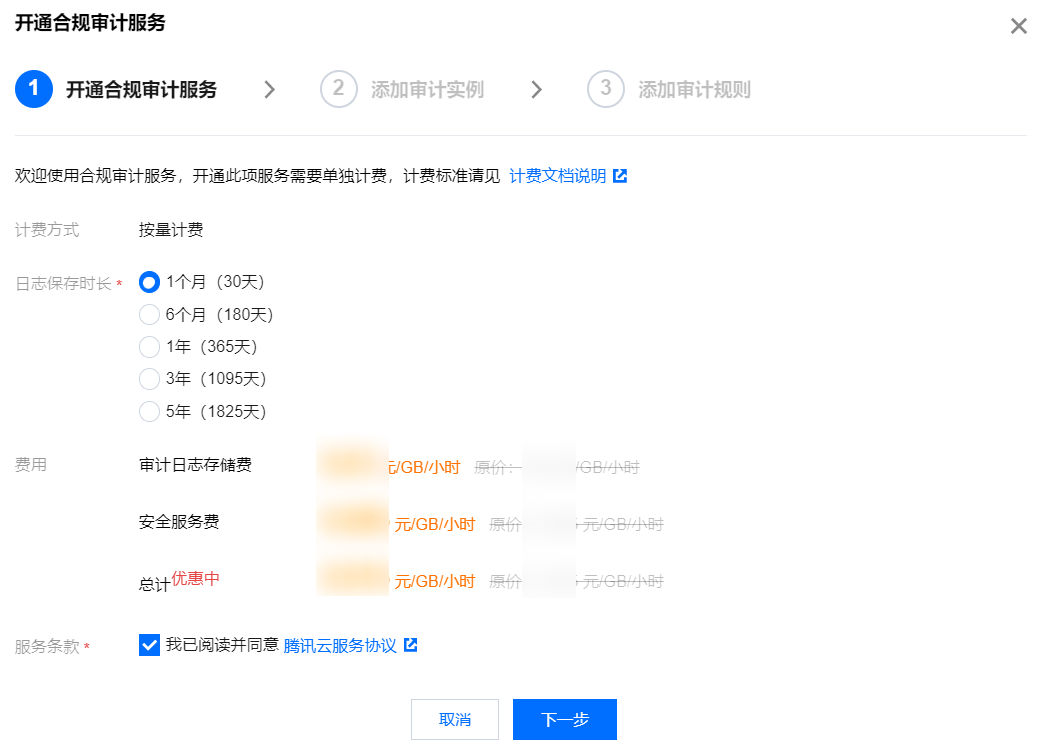Go to 添加审计实例 step label
Viewport: 1040px width, 747px height.
click(427, 90)
